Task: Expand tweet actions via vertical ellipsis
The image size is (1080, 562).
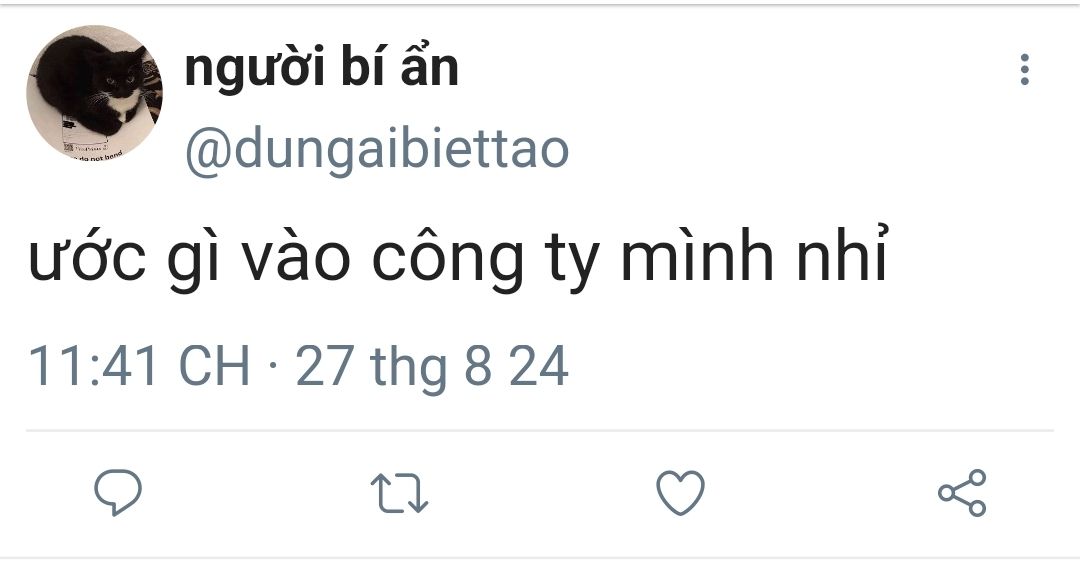Action: 1025,70
